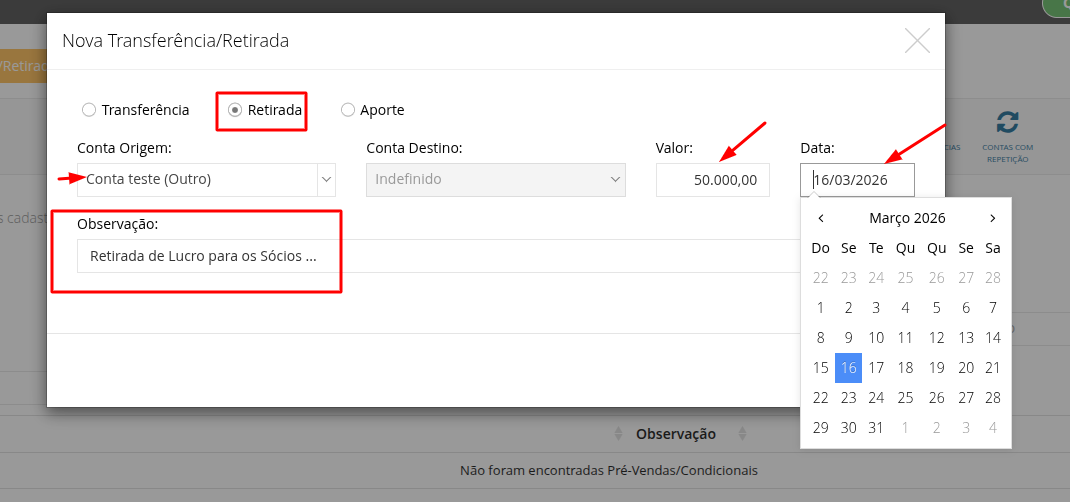The width and height of the screenshot is (1070, 502).
Task: Pick day 16 in the calendar
Action: 848,368
